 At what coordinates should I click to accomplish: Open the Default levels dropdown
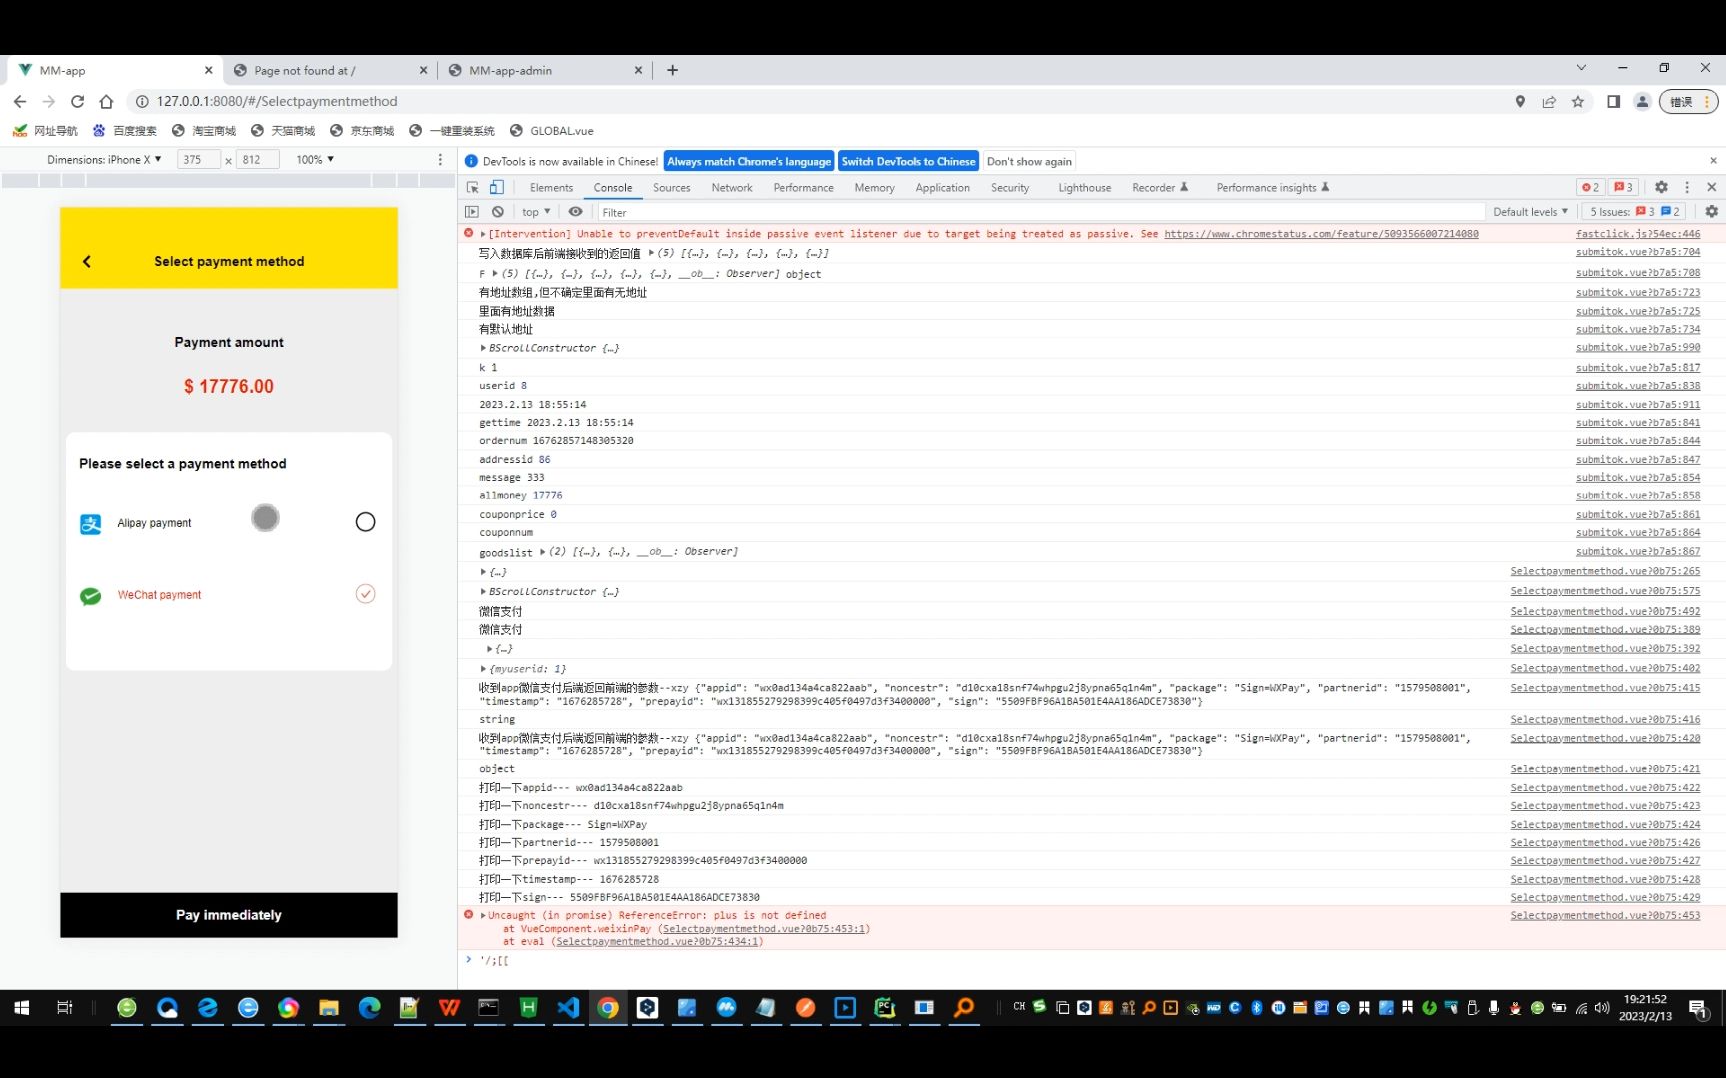(1530, 212)
